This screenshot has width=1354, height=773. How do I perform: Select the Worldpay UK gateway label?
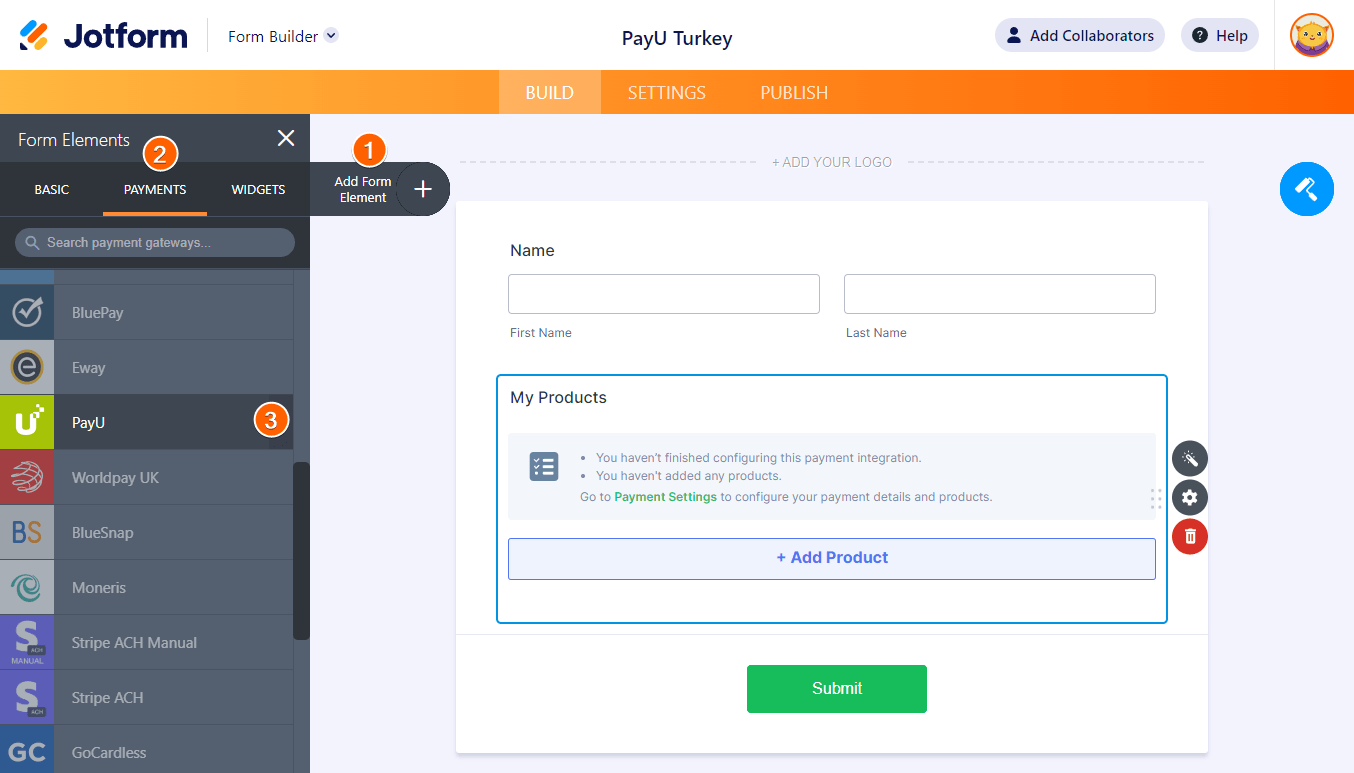pyautogui.click(x=116, y=478)
